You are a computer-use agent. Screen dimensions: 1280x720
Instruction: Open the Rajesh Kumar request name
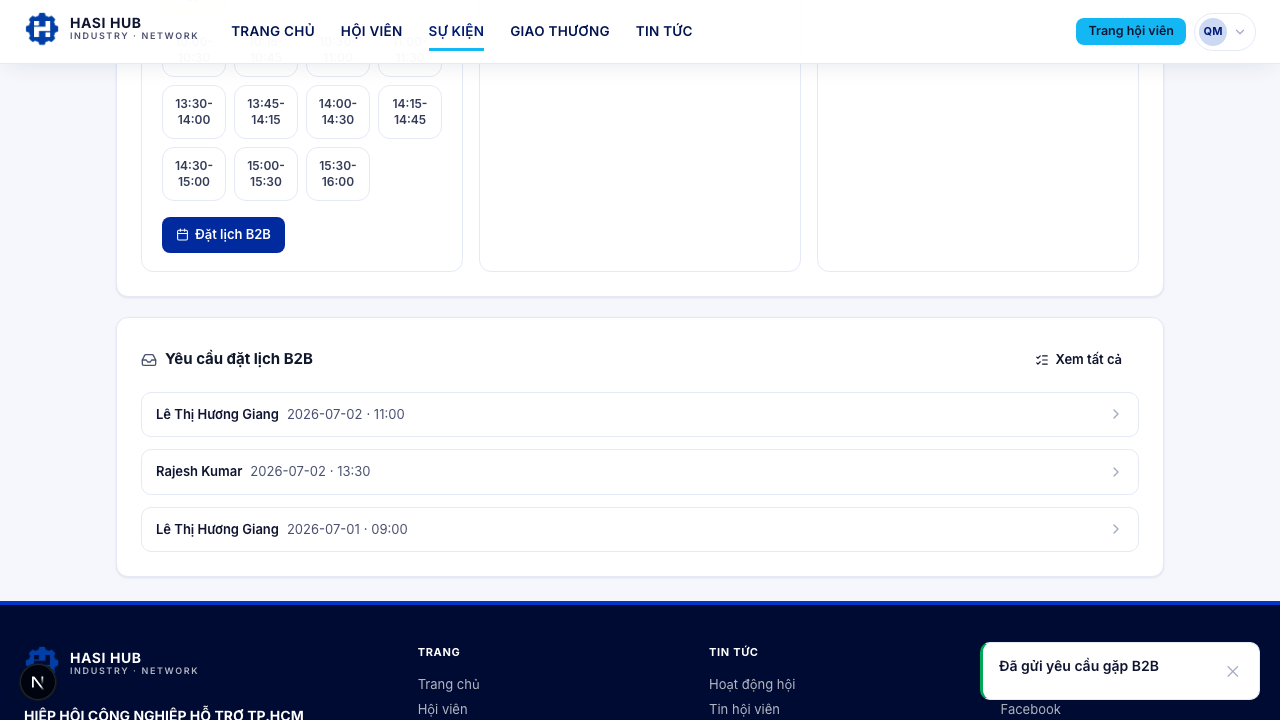click(x=199, y=471)
